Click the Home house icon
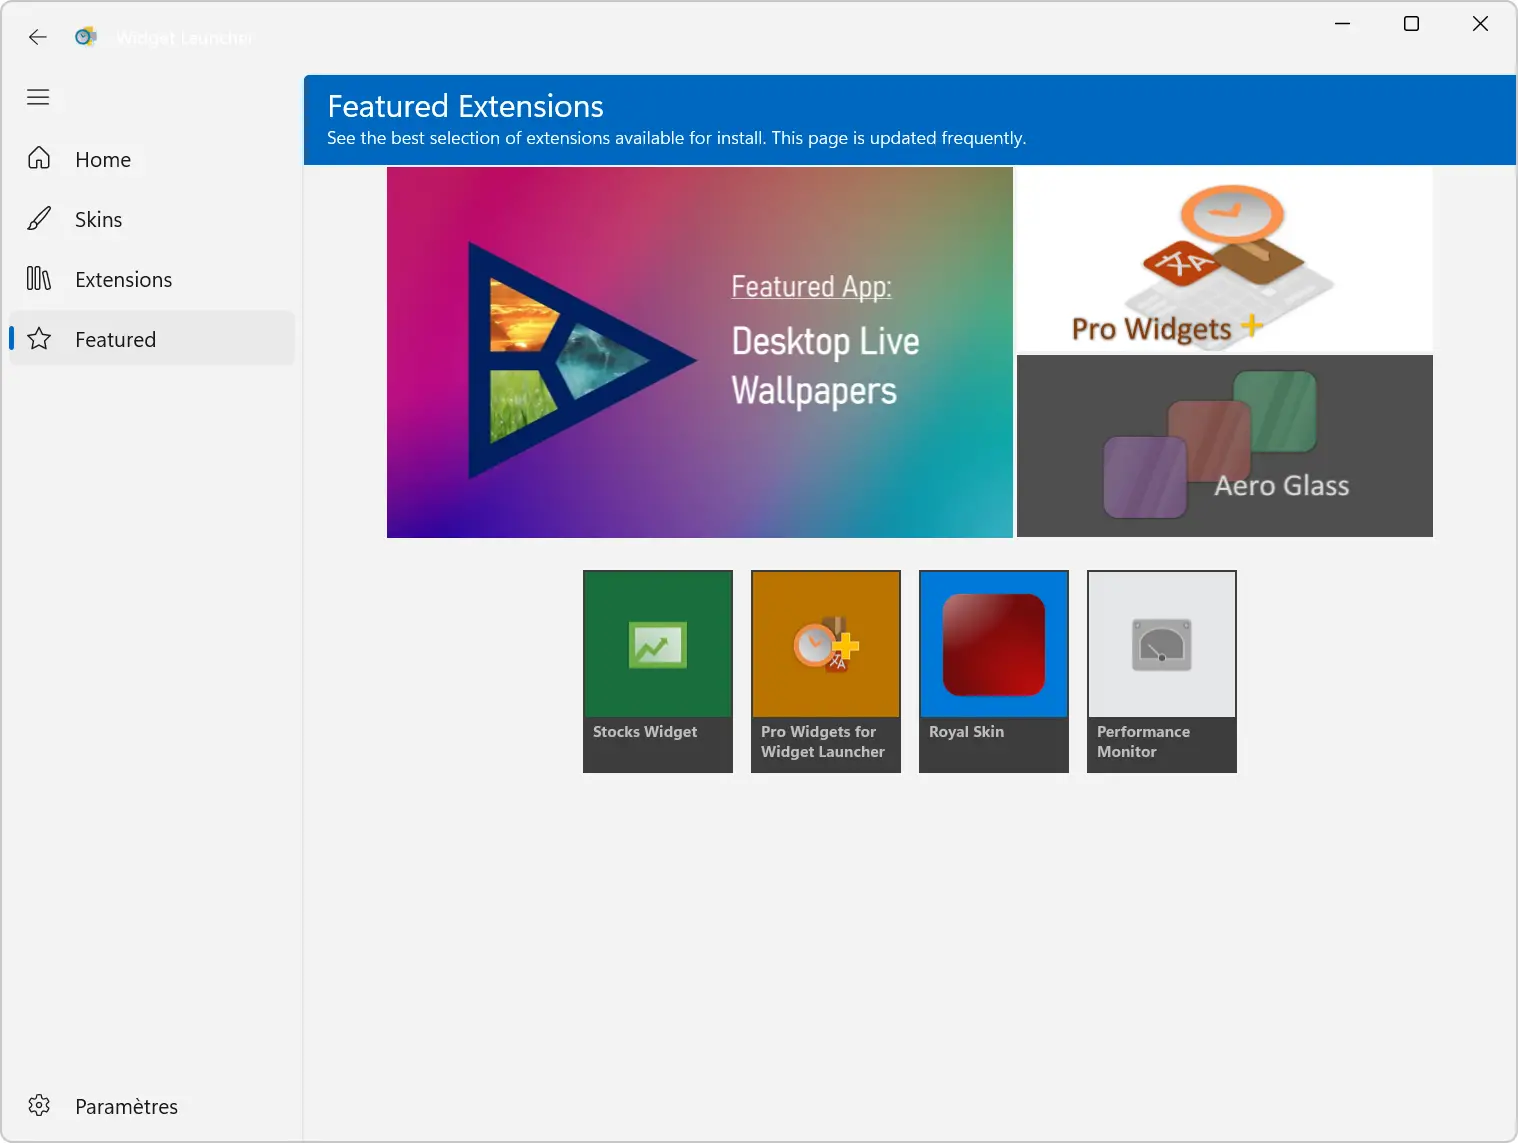 tap(39, 158)
